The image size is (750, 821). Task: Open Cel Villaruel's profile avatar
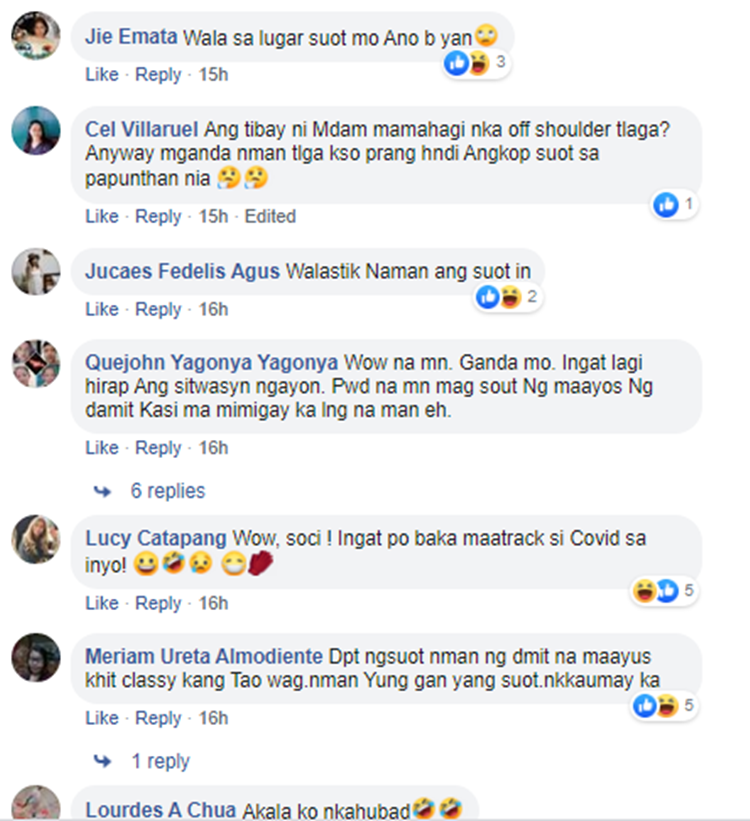(36, 130)
